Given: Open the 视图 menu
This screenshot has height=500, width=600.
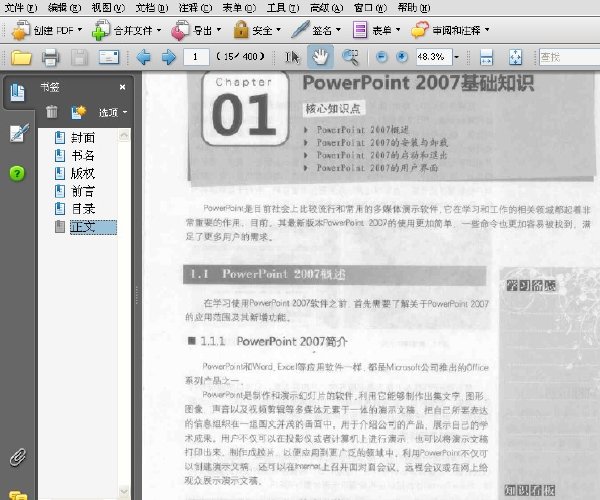Looking at the screenshot, I should point(108,7).
